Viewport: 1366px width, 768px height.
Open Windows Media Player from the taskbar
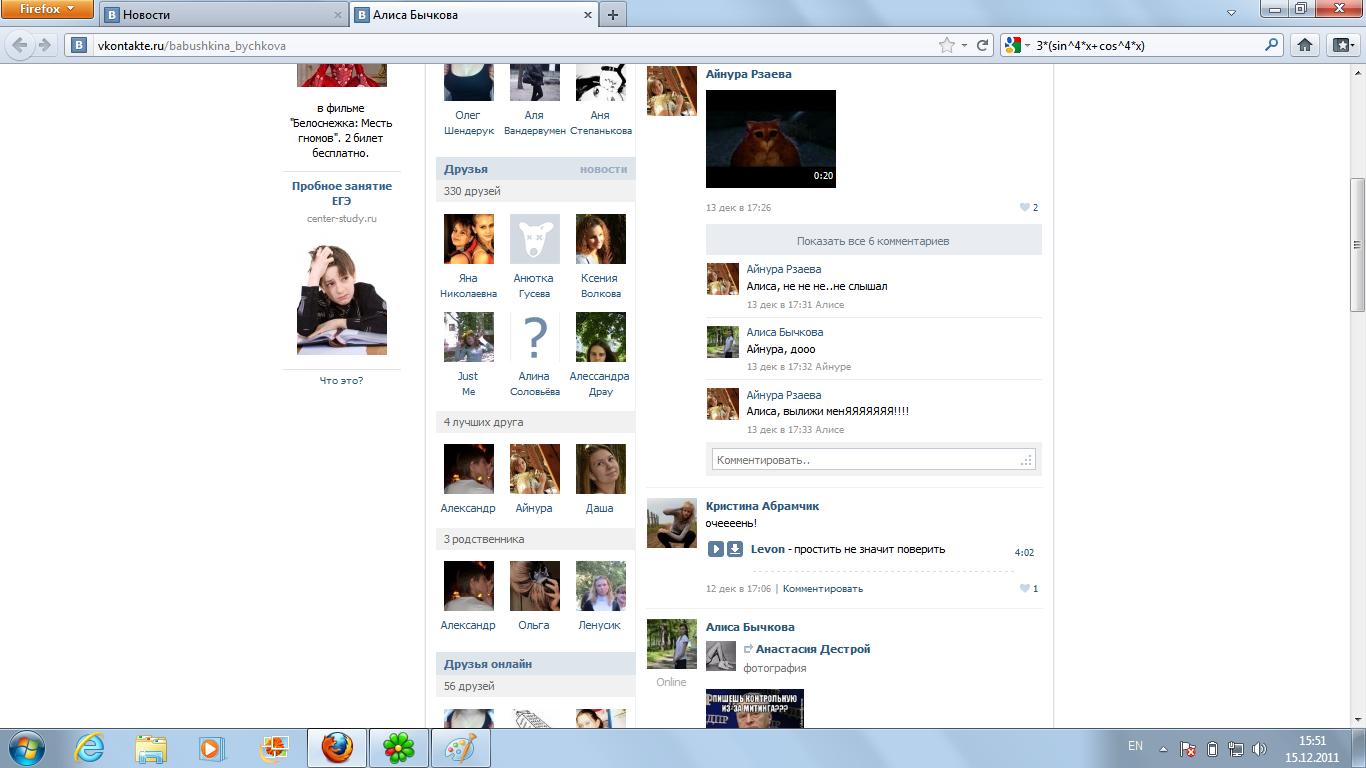(211, 747)
